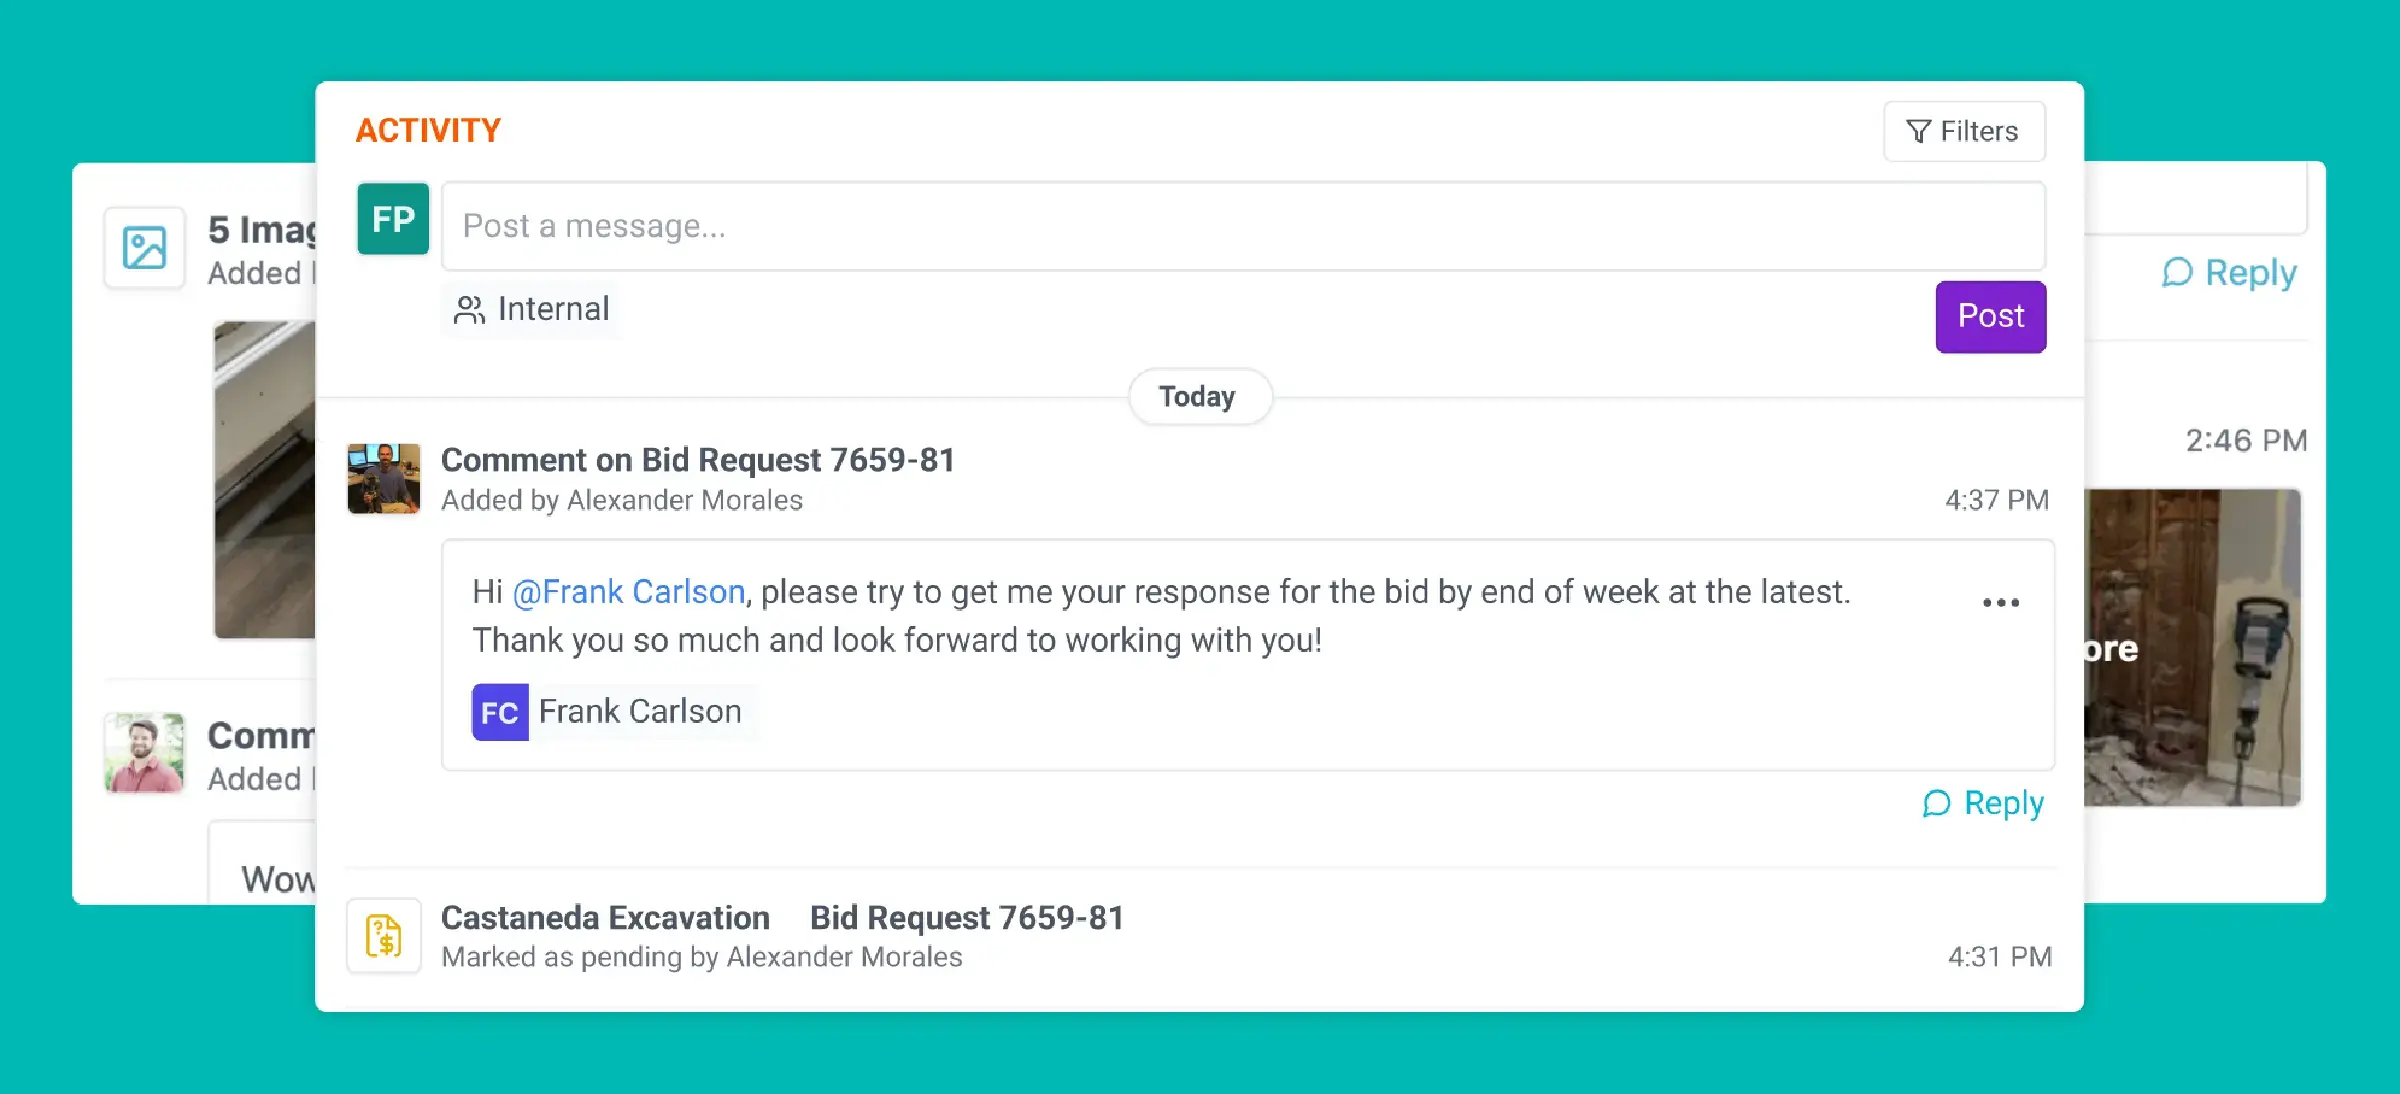The width and height of the screenshot is (2400, 1094).
Task: Click the image gallery icon beside 5 Images
Action: point(145,246)
